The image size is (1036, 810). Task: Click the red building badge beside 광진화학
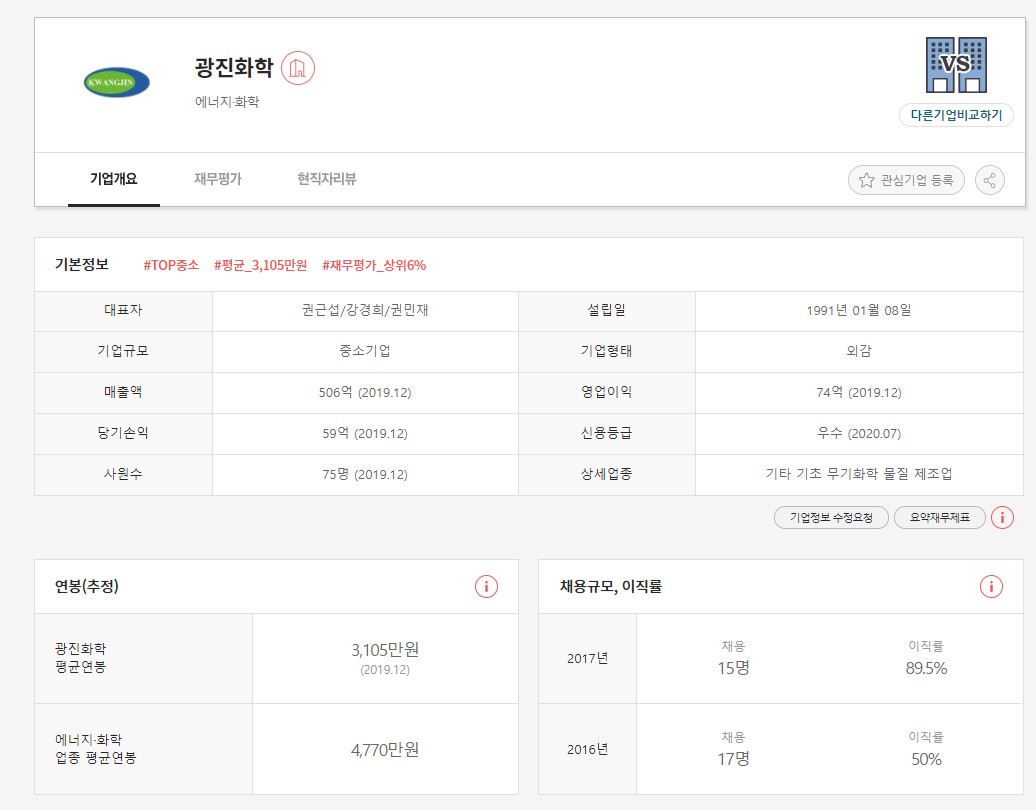pos(298,68)
